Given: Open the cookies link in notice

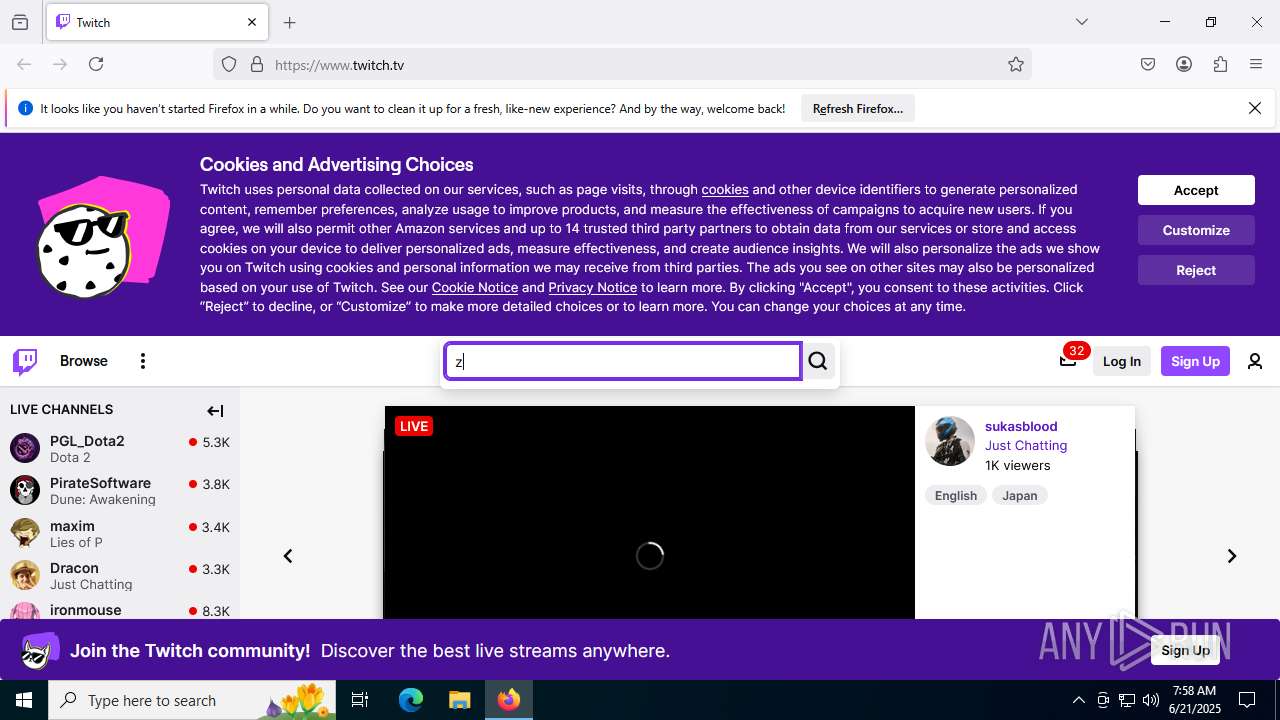Looking at the screenshot, I should click(725, 189).
